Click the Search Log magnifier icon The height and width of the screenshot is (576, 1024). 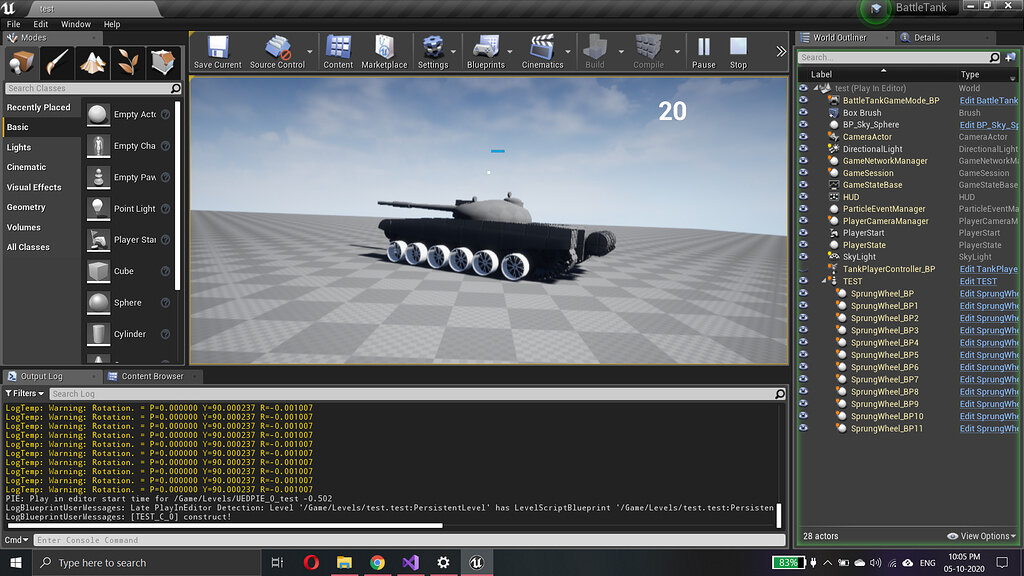click(x=780, y=394)
